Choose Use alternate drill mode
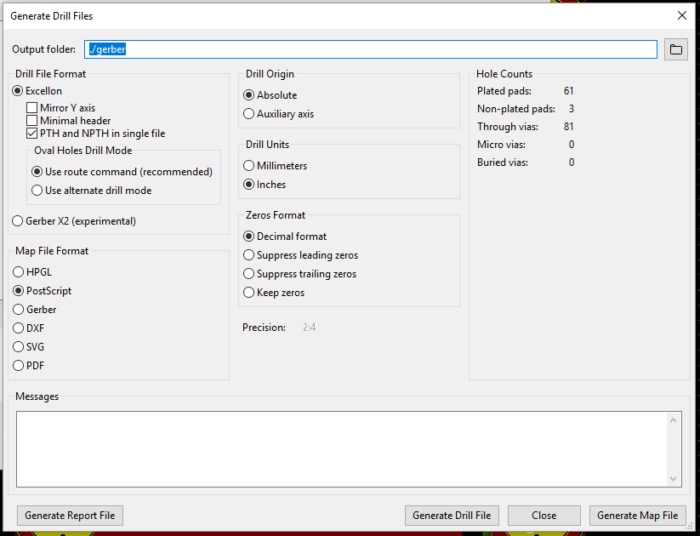Image resolution: width=700 pixels, height=536 pixels. click(37, 190)
